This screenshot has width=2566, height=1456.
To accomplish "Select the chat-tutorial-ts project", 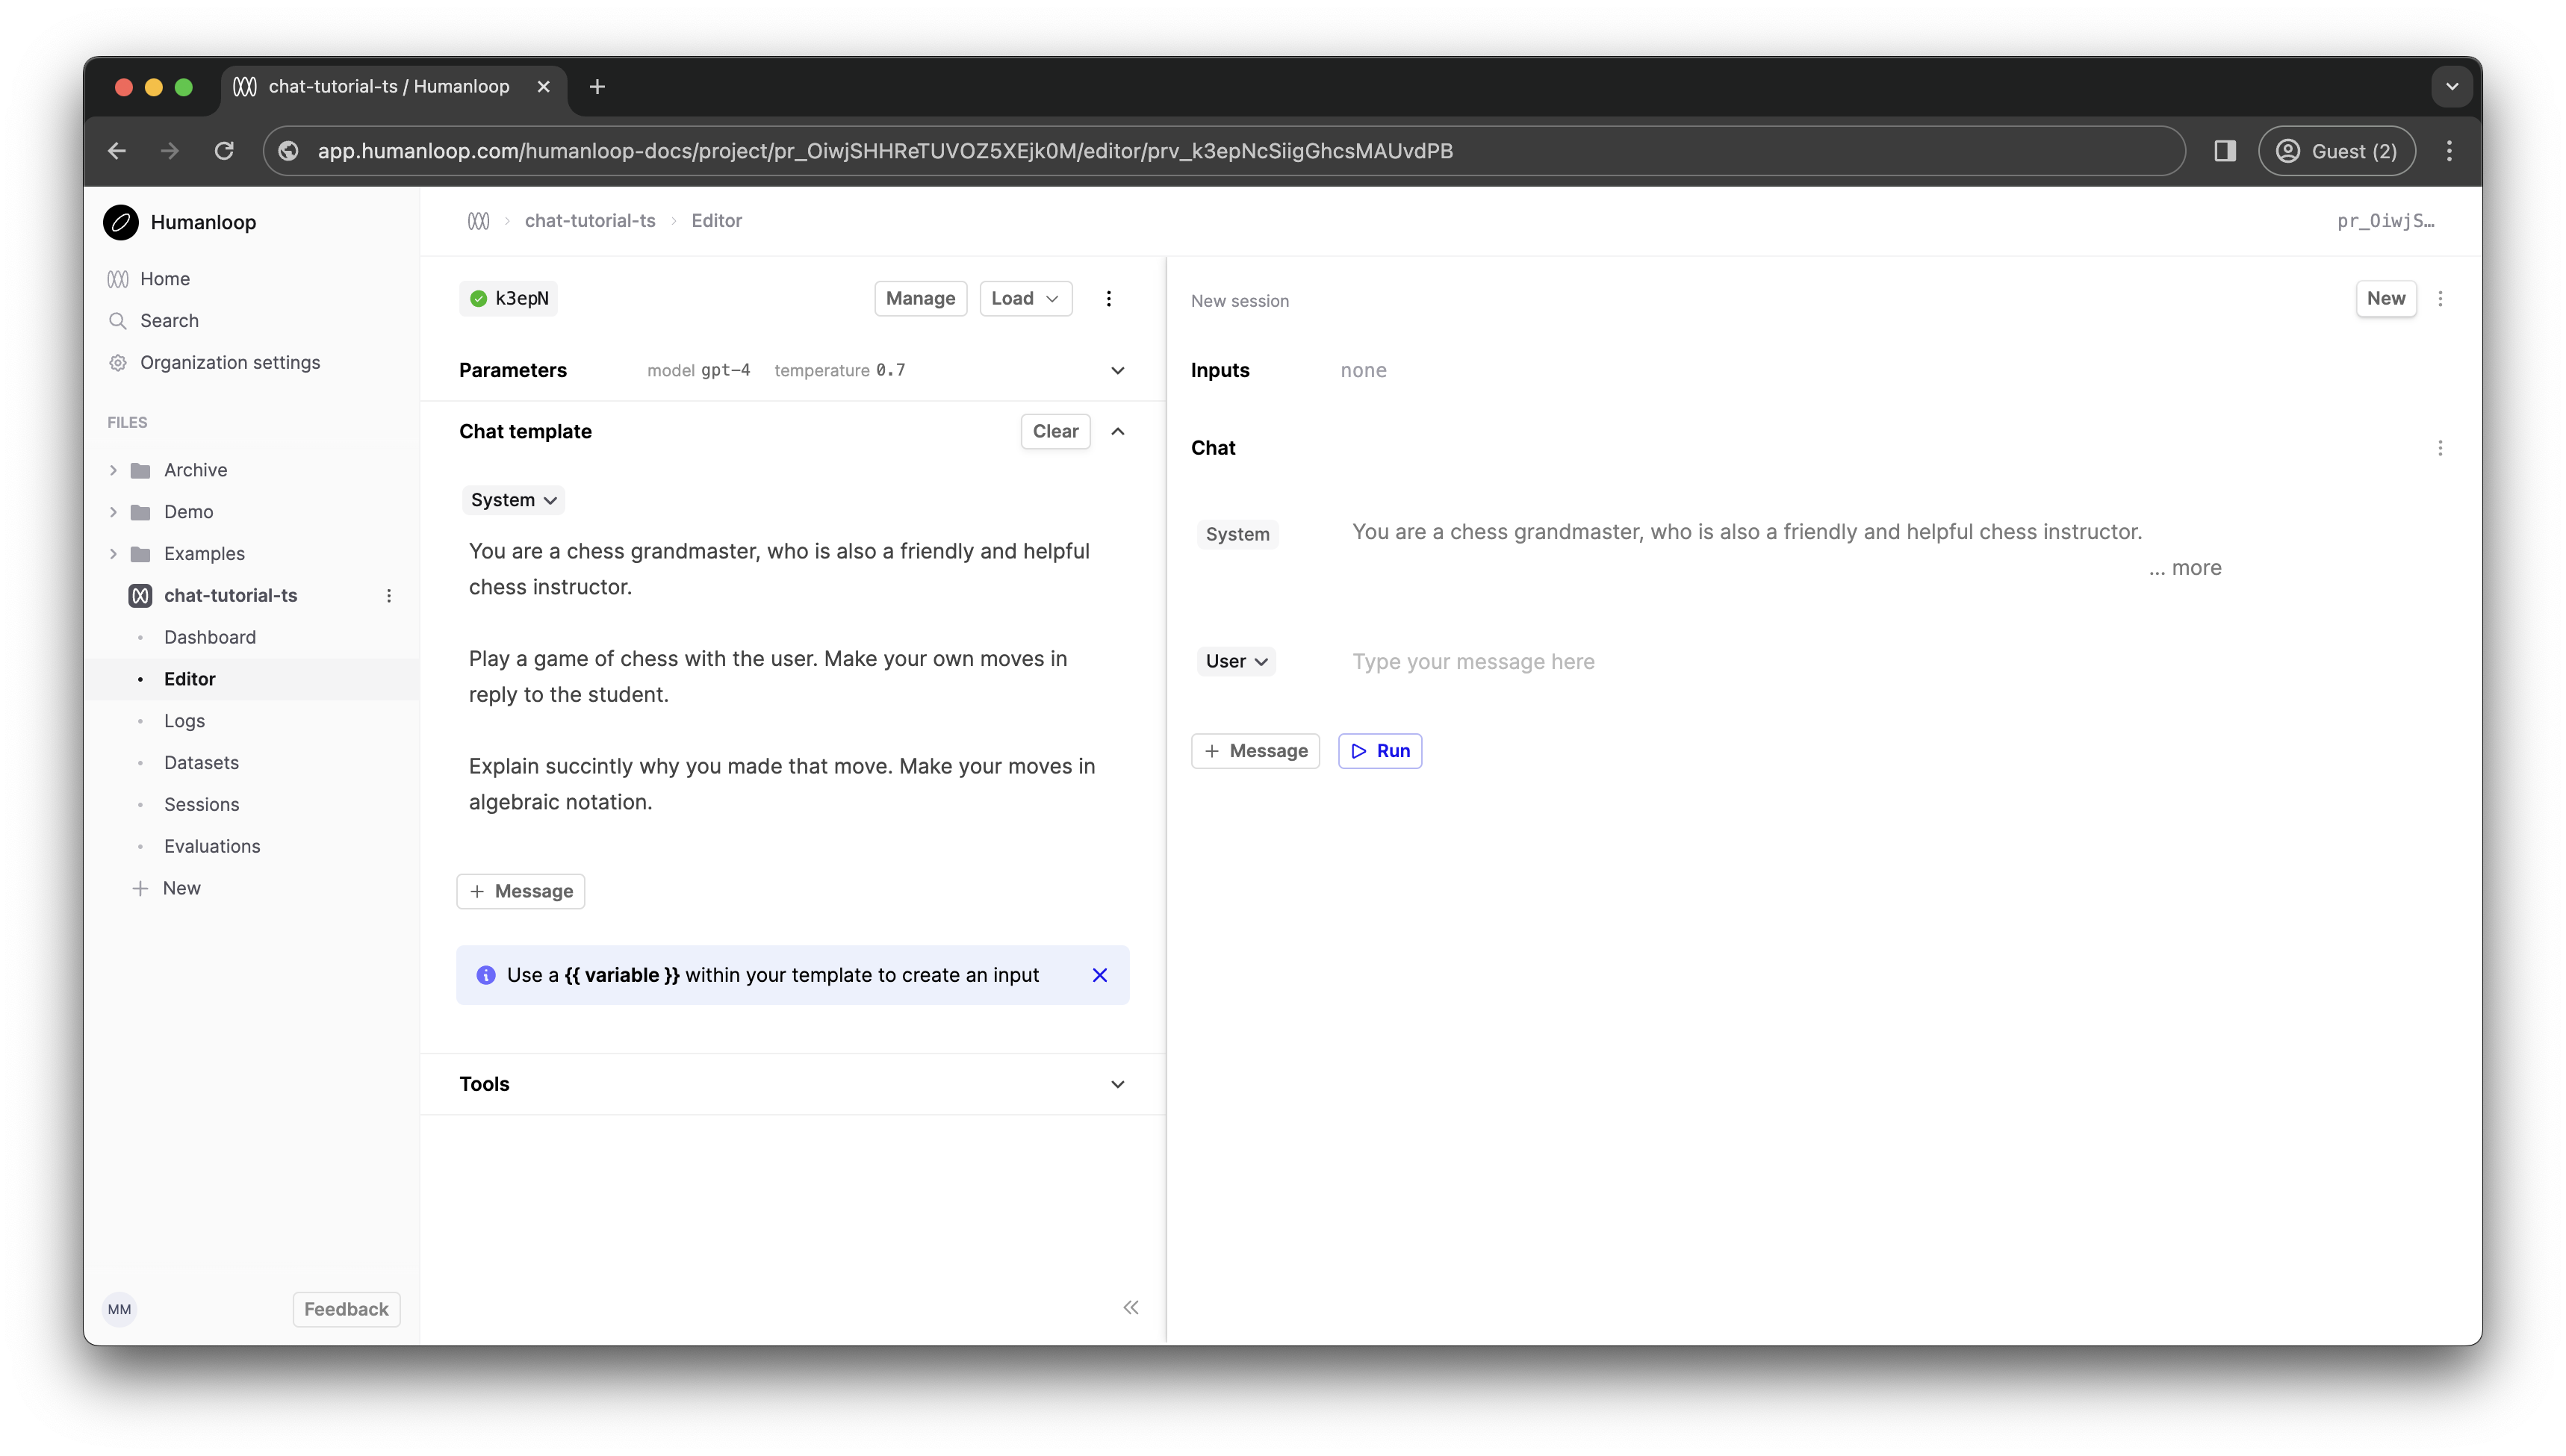I will click(230, 596).
